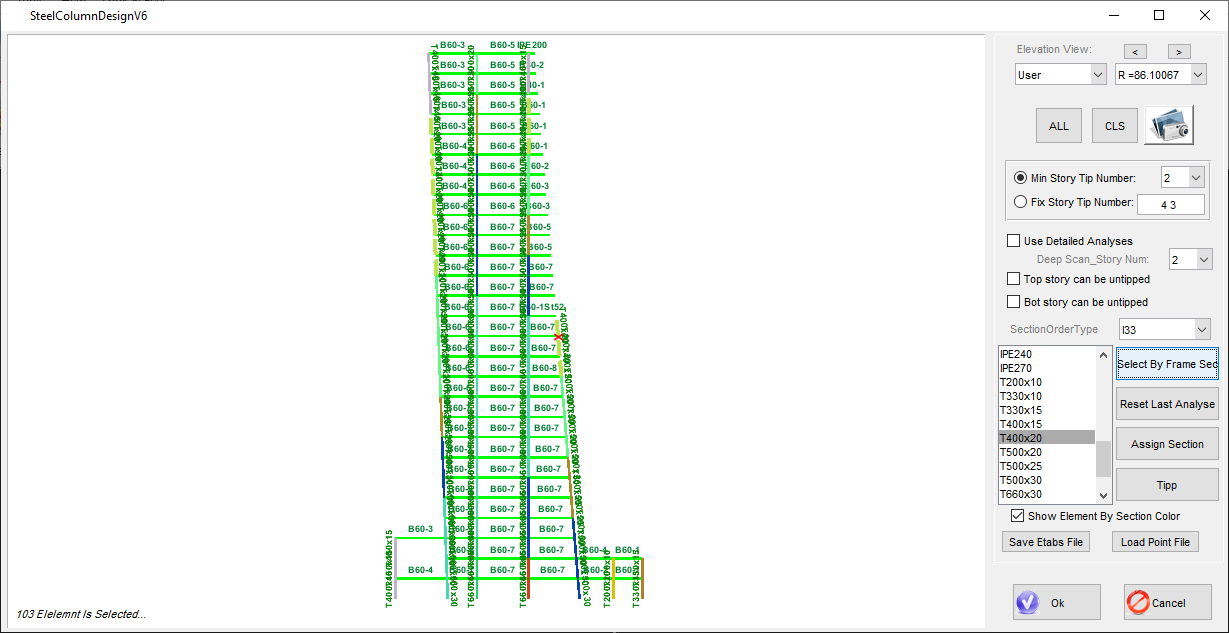
Task: Check Top story can be untipped
Action: (1014, 279)
